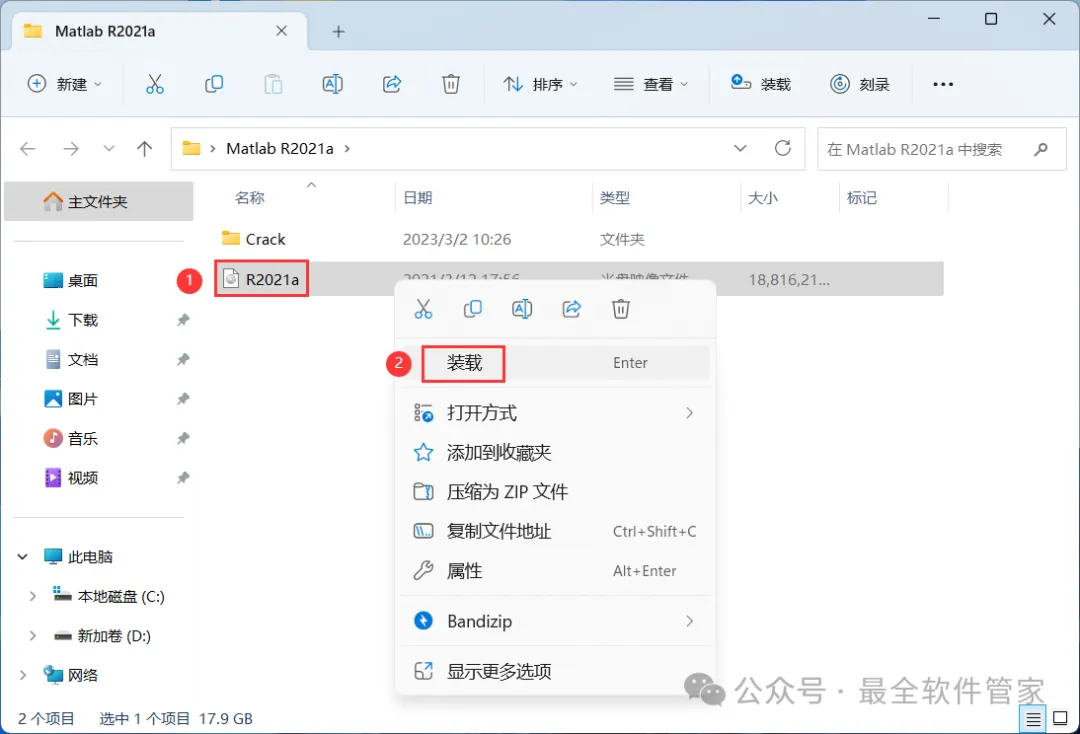
Task: Choose 显示更多选项 menu entry
Action: [x=554, y=671]
